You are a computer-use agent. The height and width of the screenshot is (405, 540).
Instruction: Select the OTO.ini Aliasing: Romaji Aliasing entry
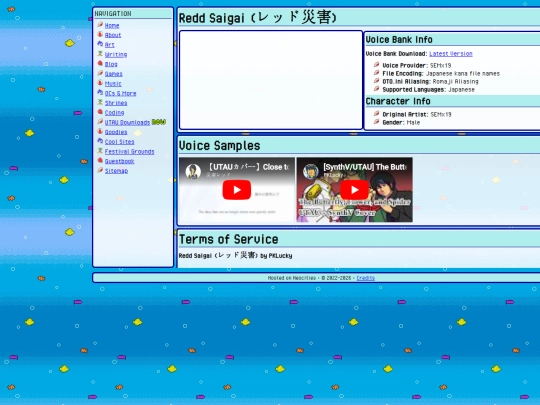click(x=430, y=82)
